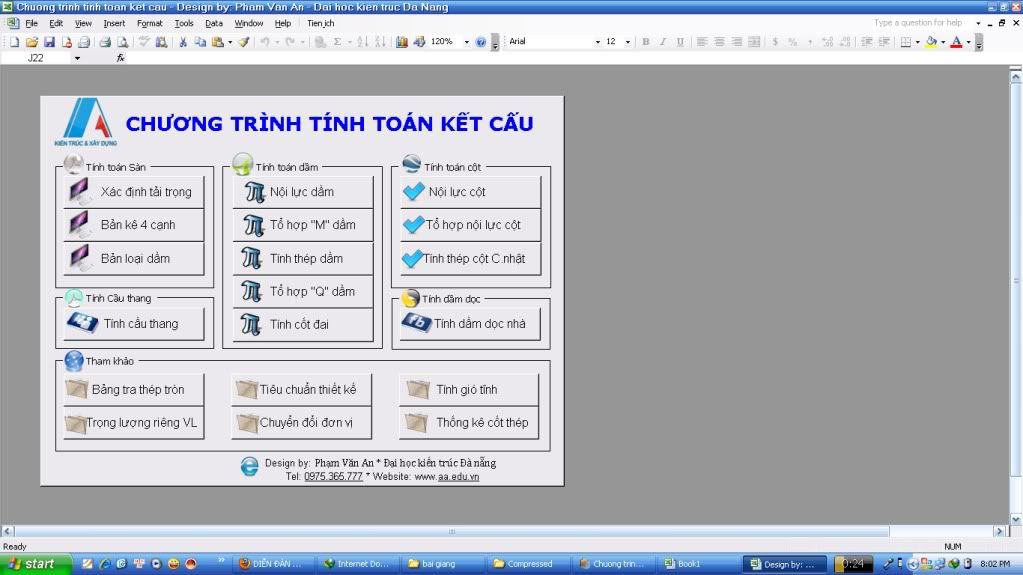Click the blue Help question mark icon
1023x575 pixels.
481,42
